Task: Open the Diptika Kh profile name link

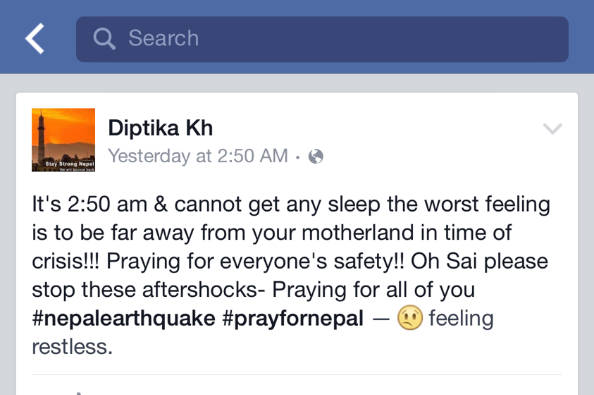Action: (x=160, y=128)
